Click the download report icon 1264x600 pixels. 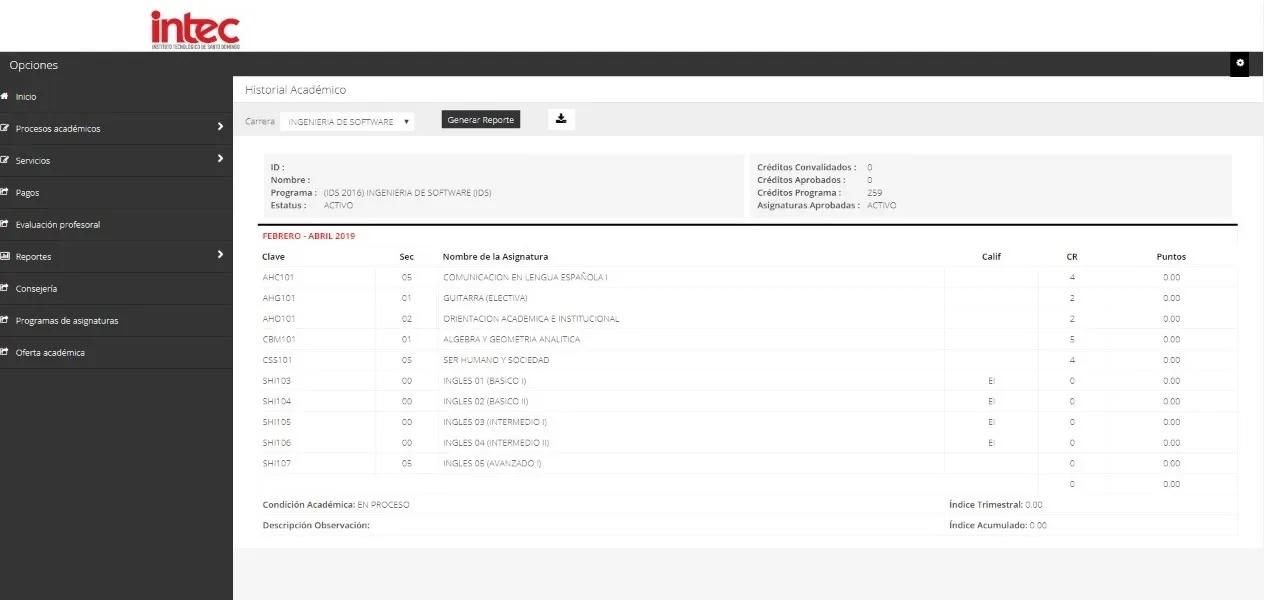560,118
